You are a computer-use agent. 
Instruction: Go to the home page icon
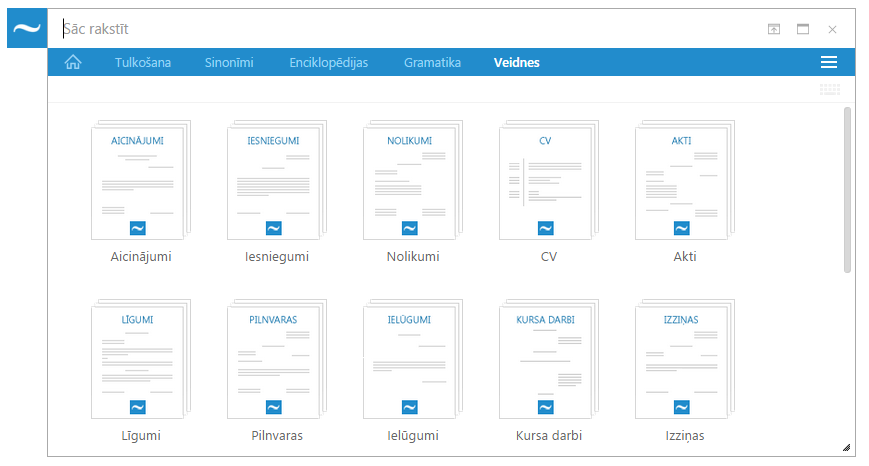tap(73, 63)
